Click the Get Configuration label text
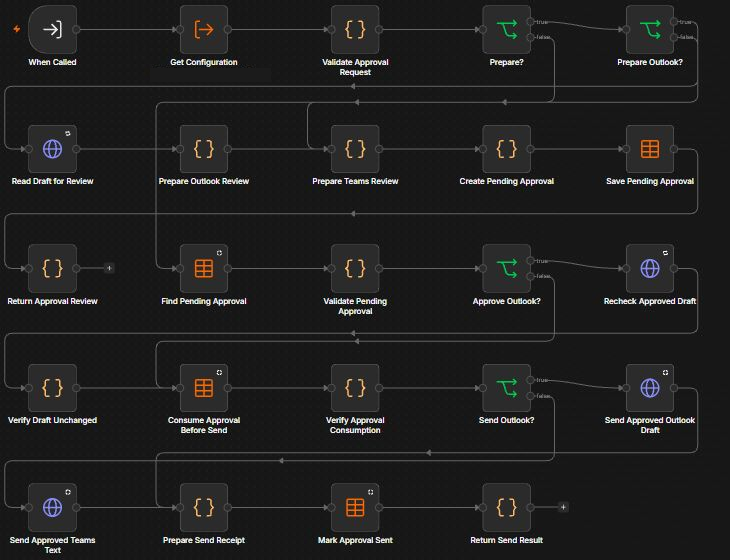730x560 pixels. coord(204,62)
